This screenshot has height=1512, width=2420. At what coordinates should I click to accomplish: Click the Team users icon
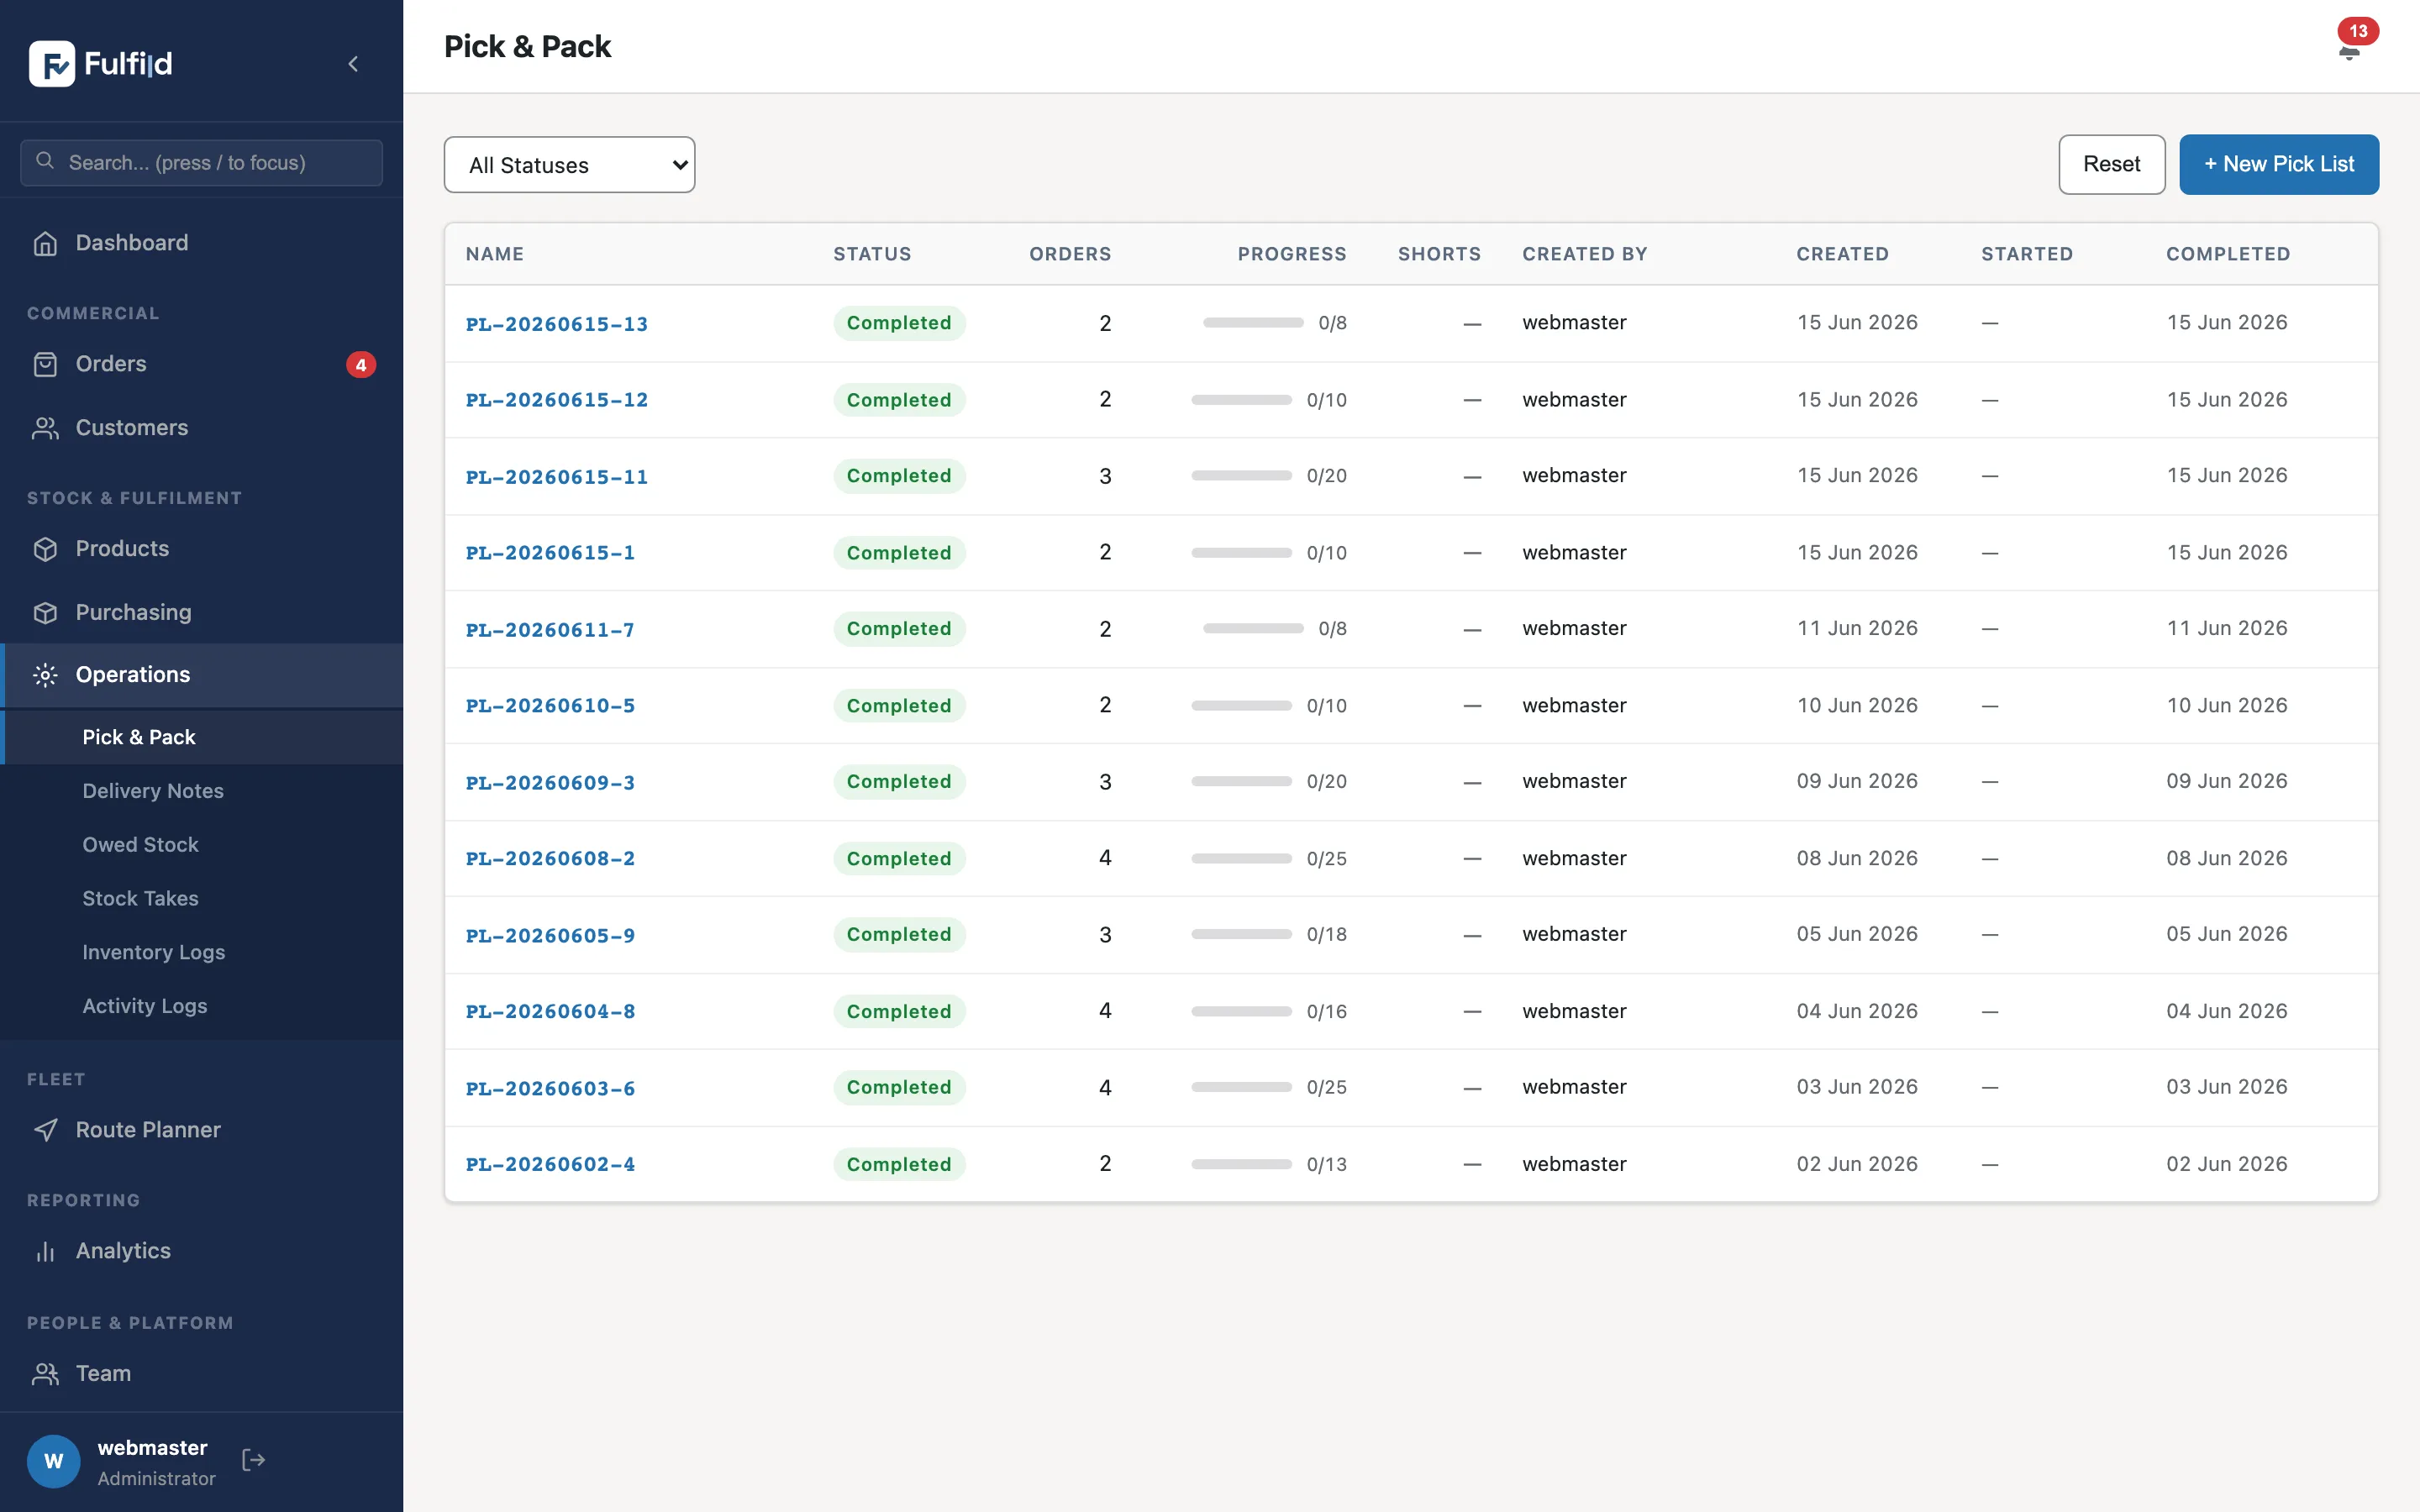tap(45, 1374)
